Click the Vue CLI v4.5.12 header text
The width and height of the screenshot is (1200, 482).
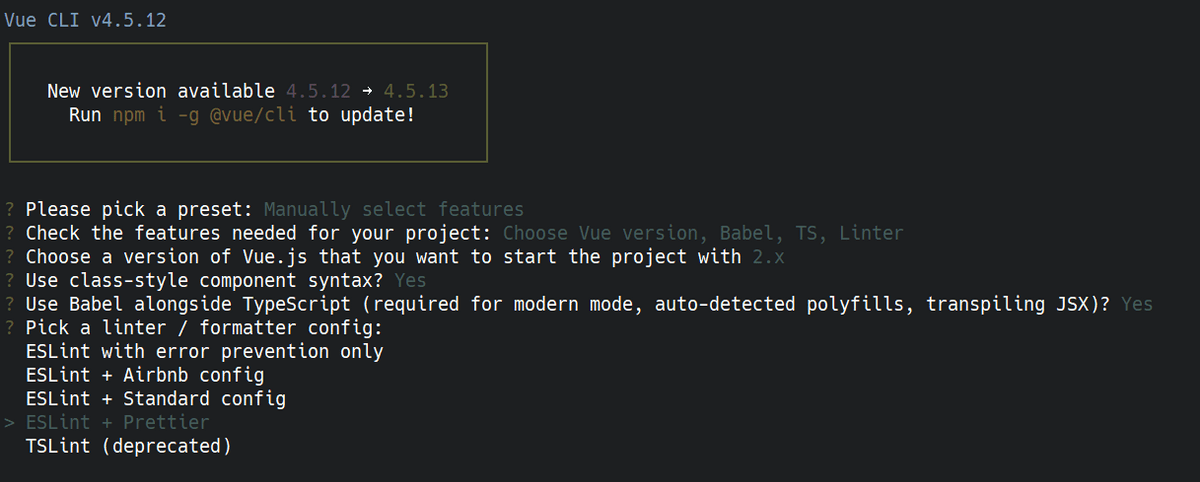coord(84,20)
